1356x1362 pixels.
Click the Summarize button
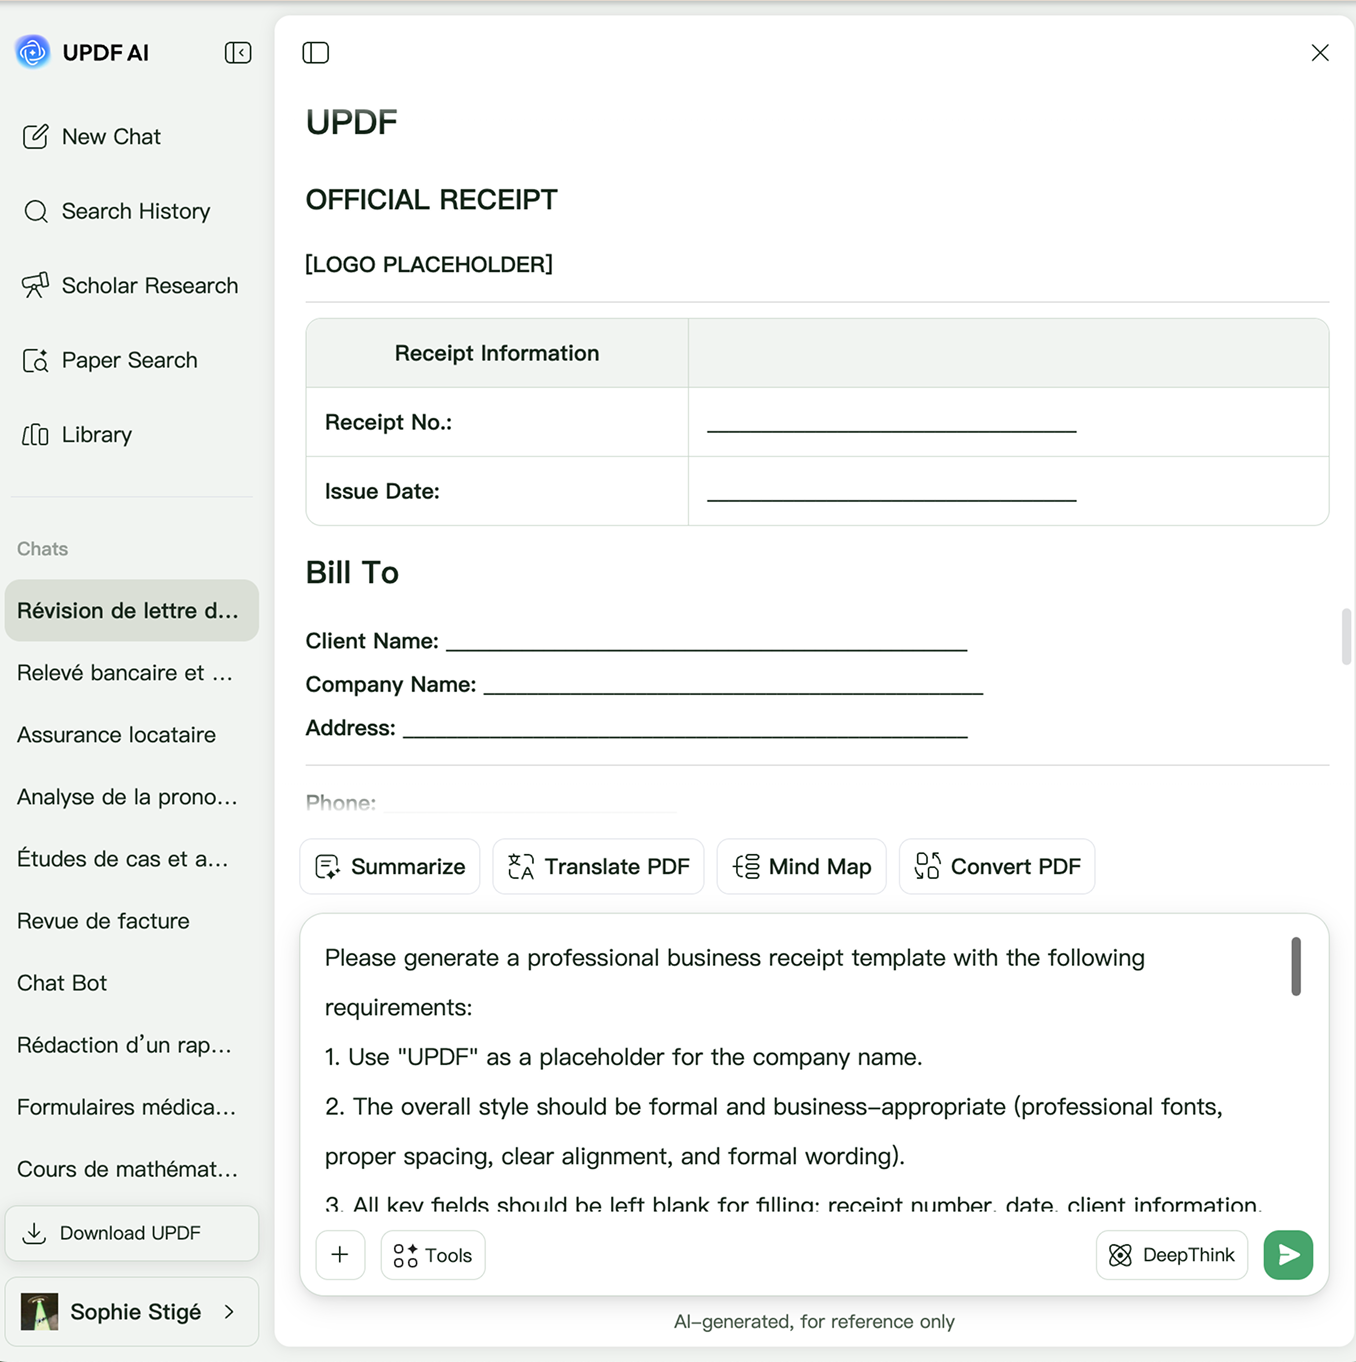pyautogui.click(x=390, y=866)
